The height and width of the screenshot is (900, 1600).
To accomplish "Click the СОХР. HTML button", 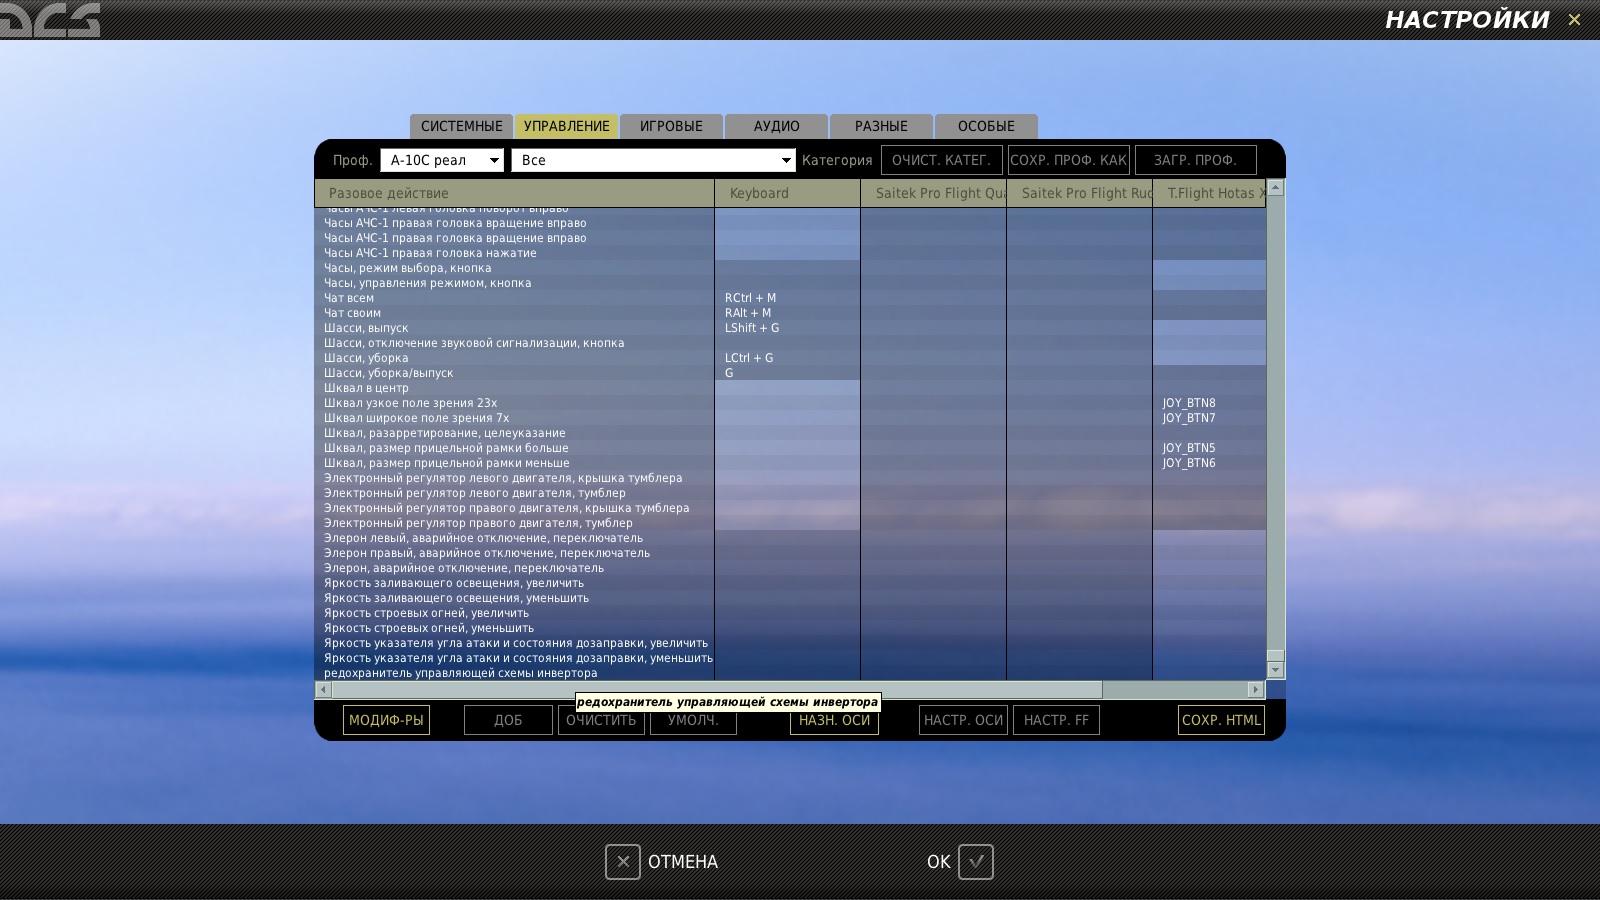I will [x=1221, y=720].
